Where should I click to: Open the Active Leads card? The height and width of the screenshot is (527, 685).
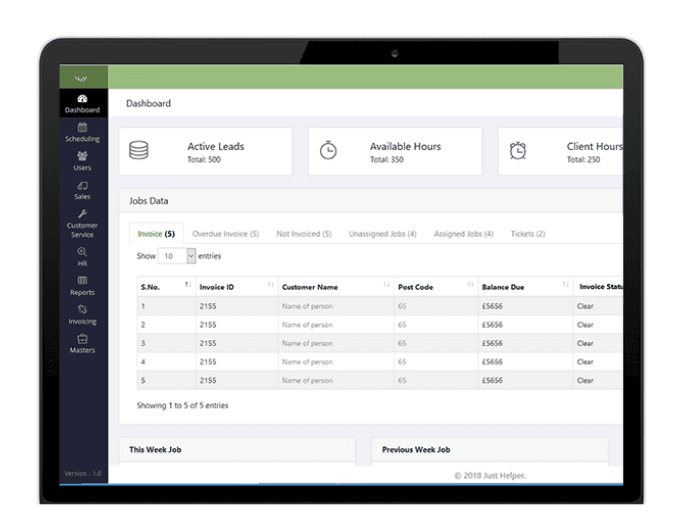[x=205, y=151]
